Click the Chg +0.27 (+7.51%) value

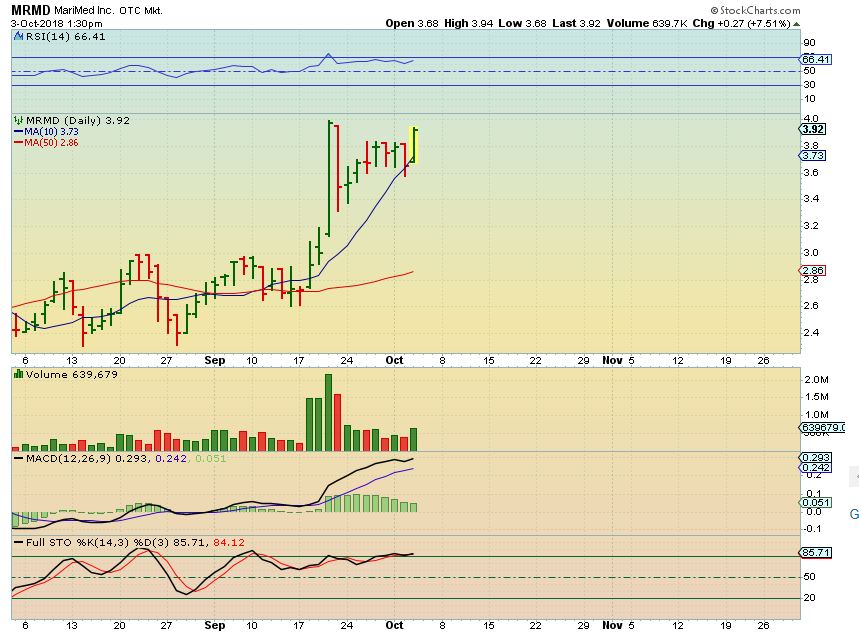tap(741, 24)
